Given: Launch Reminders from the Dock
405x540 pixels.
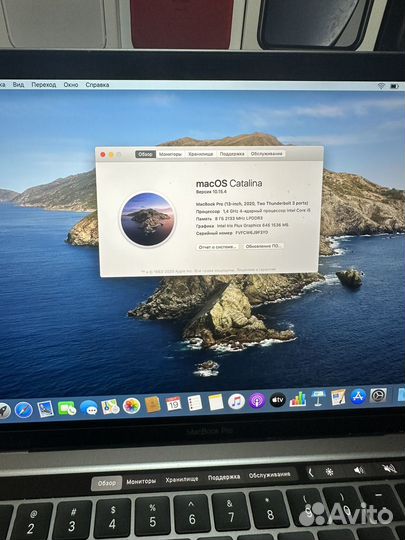Looking at the screenshot, I should 195,403.
